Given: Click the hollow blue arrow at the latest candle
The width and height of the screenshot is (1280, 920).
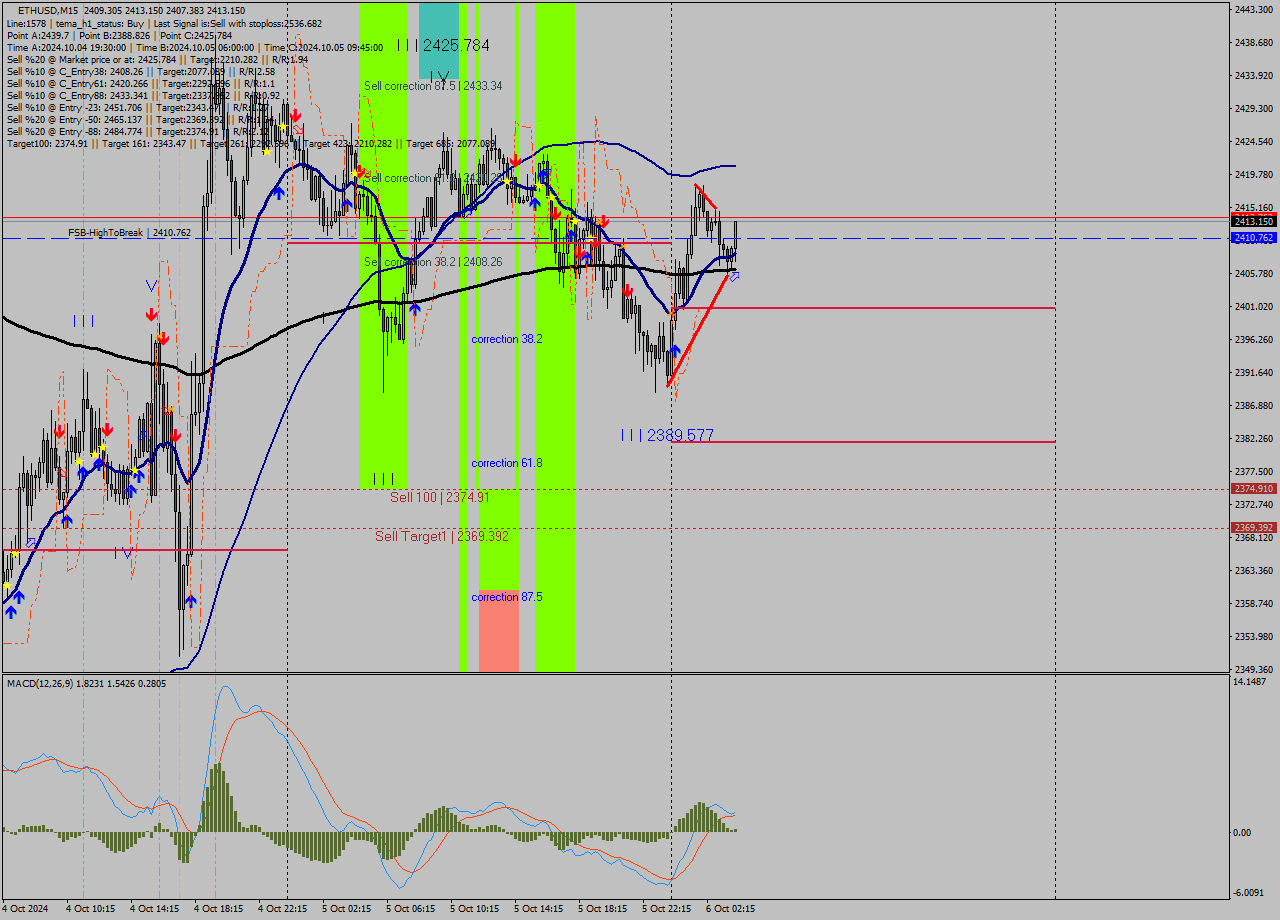Looking at the screenshot, I should point(734,275).
